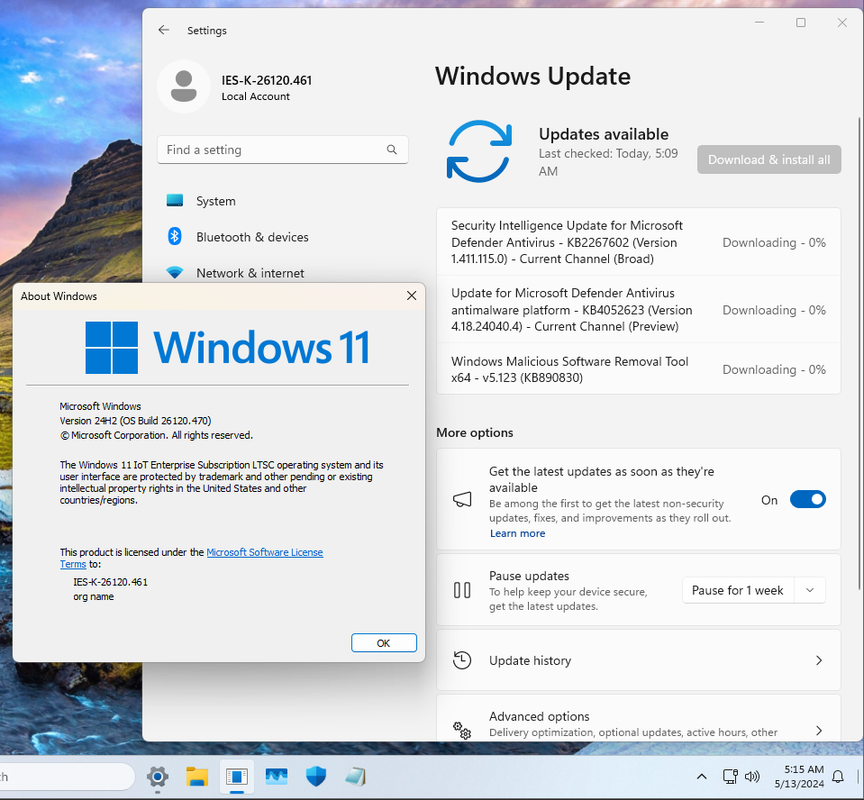Expand Update history chevron
The height and width of the screenshot is (800, 864).
819,660
